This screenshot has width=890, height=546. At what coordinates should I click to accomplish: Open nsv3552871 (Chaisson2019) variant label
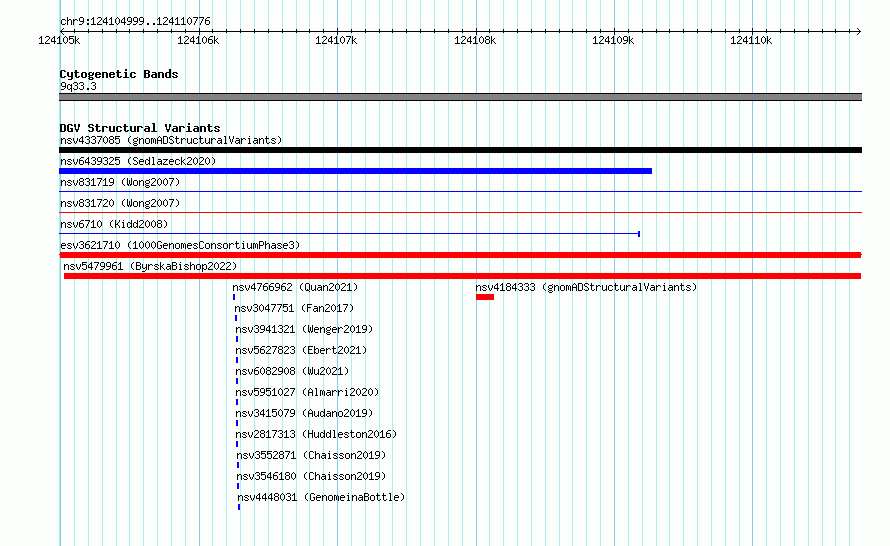[x=311, y=455]
